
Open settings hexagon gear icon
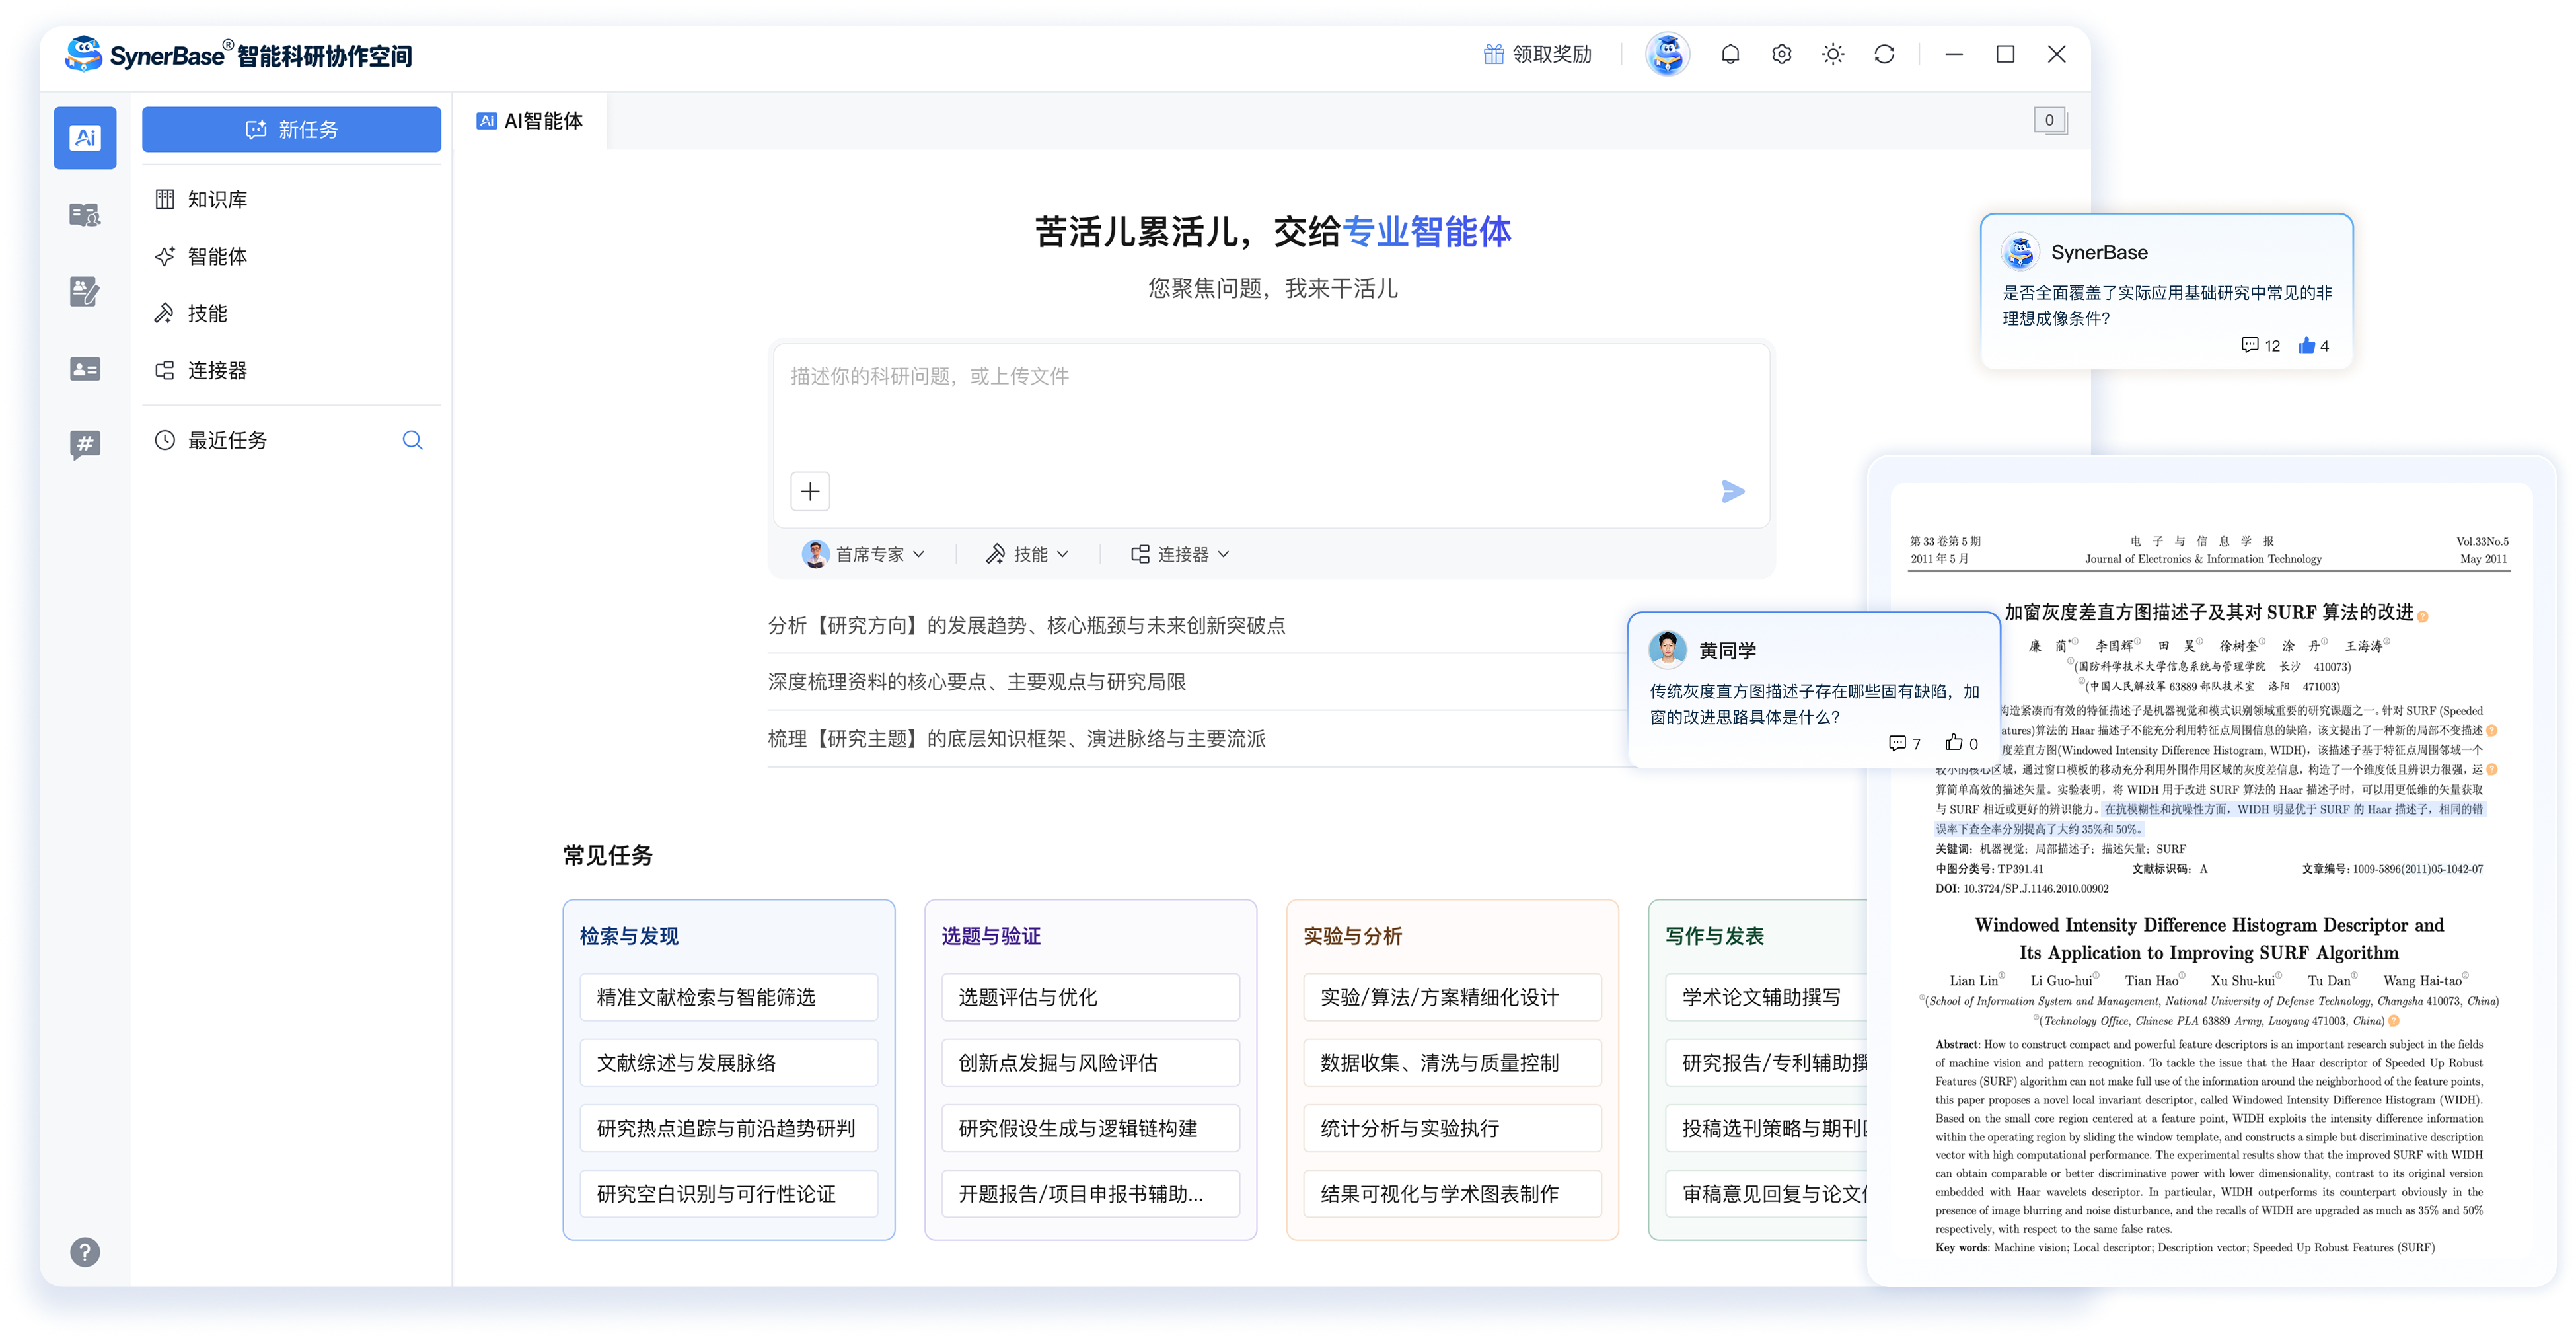(1781, 54)
